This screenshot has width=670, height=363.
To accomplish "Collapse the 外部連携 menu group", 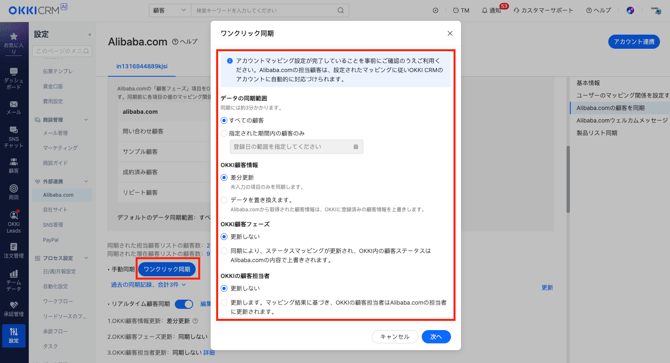I will click(x=86, y=182).
